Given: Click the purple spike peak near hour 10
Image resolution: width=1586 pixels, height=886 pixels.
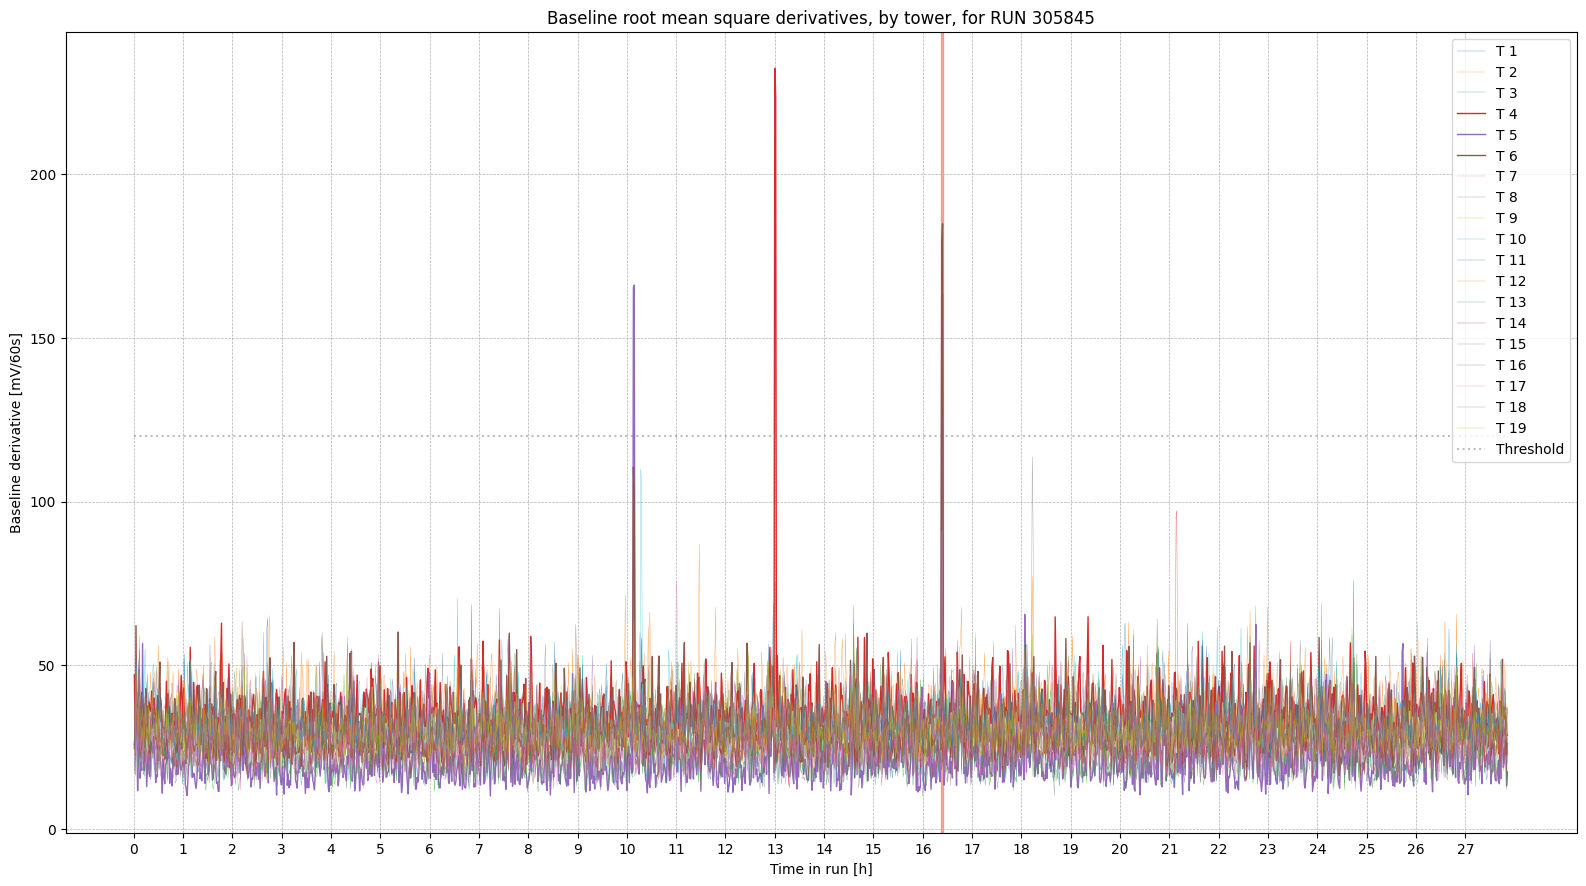Looking at the screenshot, I should (x=634, y=287).
